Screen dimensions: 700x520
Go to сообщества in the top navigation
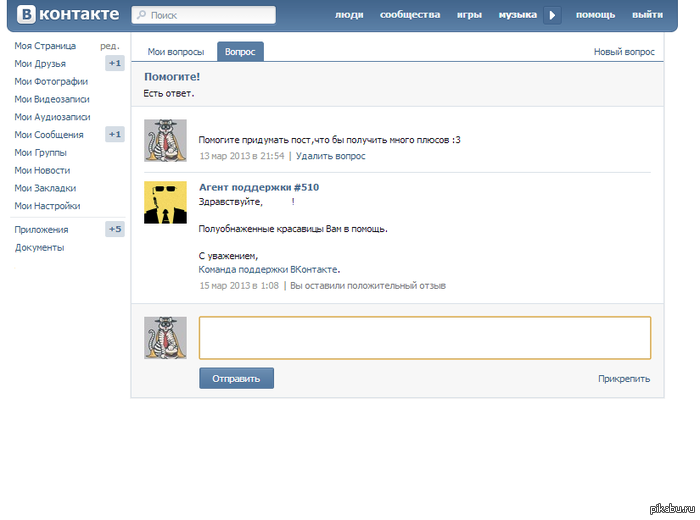410,15
